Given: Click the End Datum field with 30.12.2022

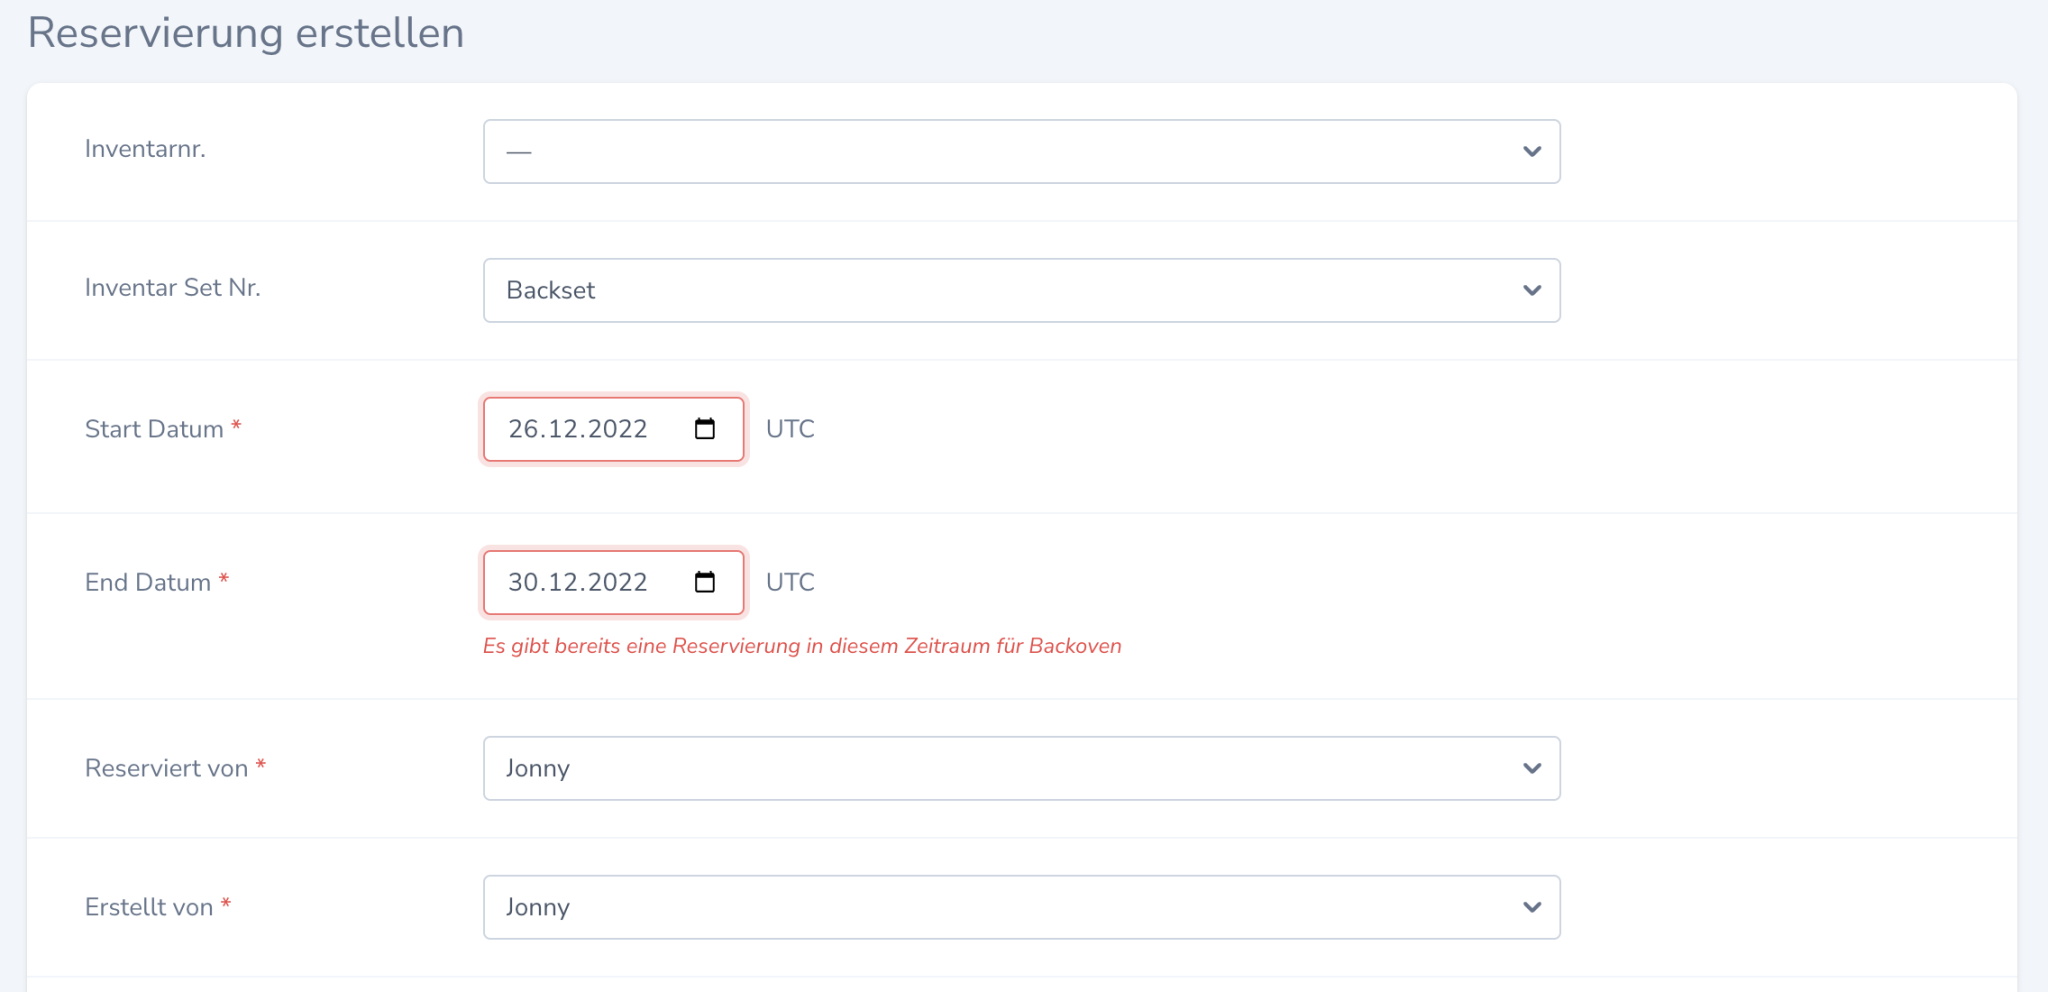Looking at the screenshot, I should [x=578, y=582].
